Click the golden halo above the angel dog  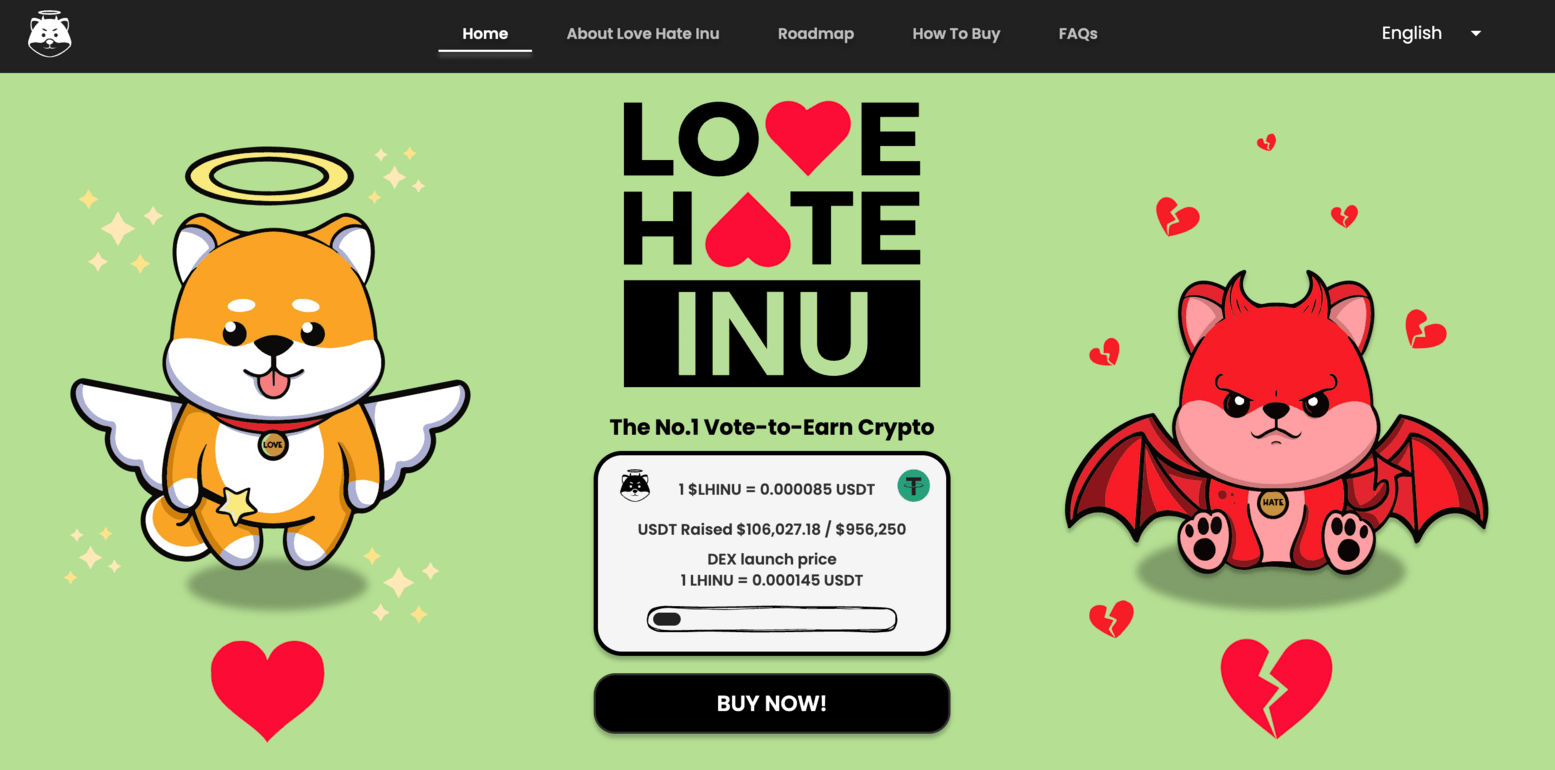tap(270, 177)
